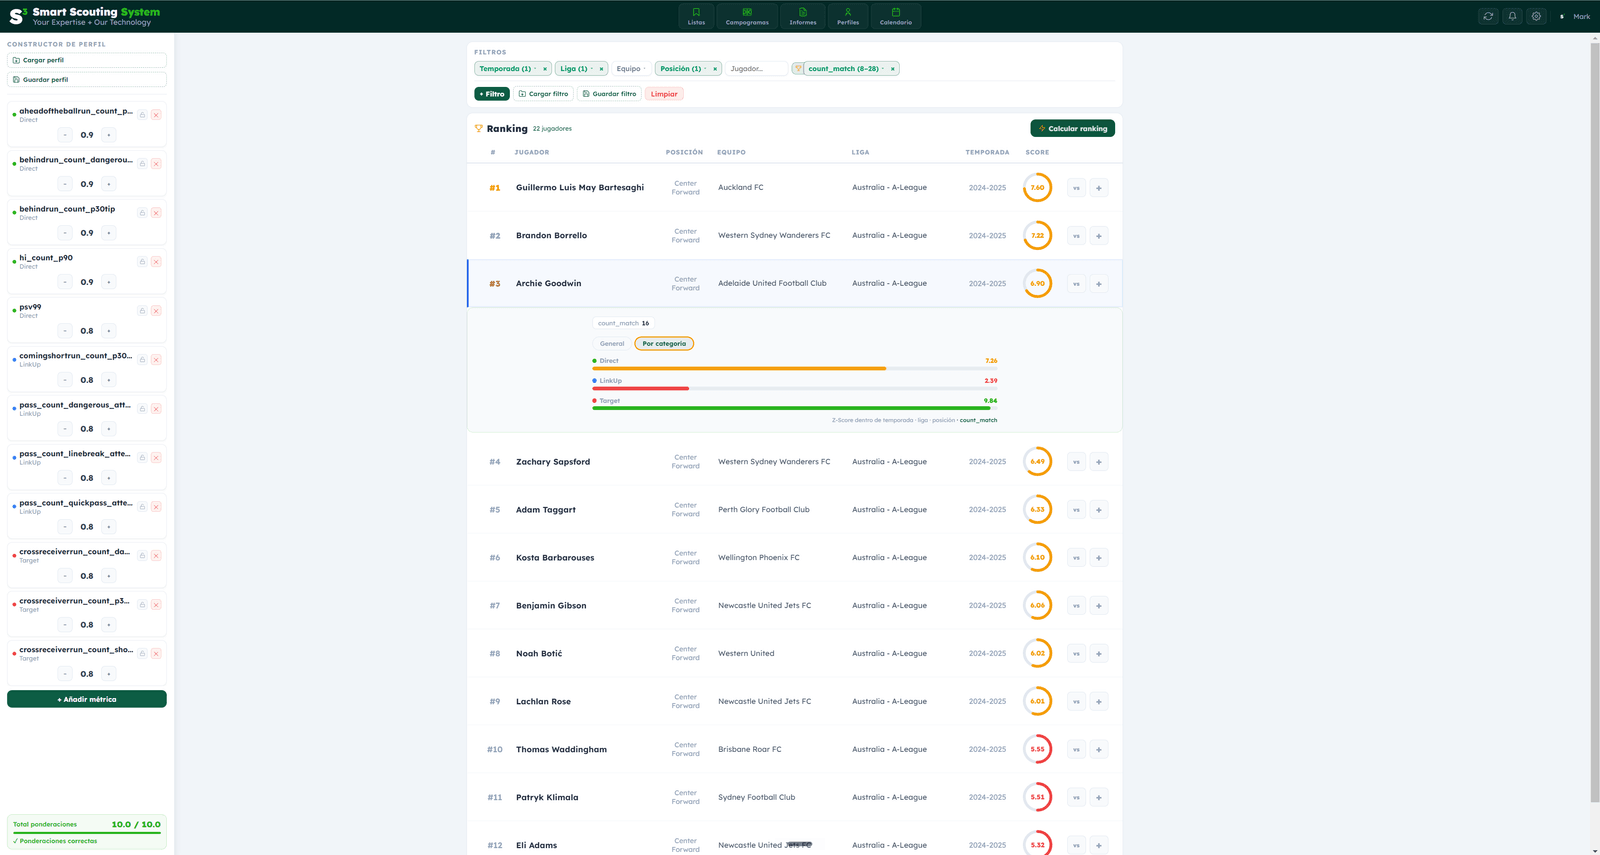This screenshot has width=1600, height=855.
Task: Lock the psv99 metric weight
Action: (x=142, y=311)
